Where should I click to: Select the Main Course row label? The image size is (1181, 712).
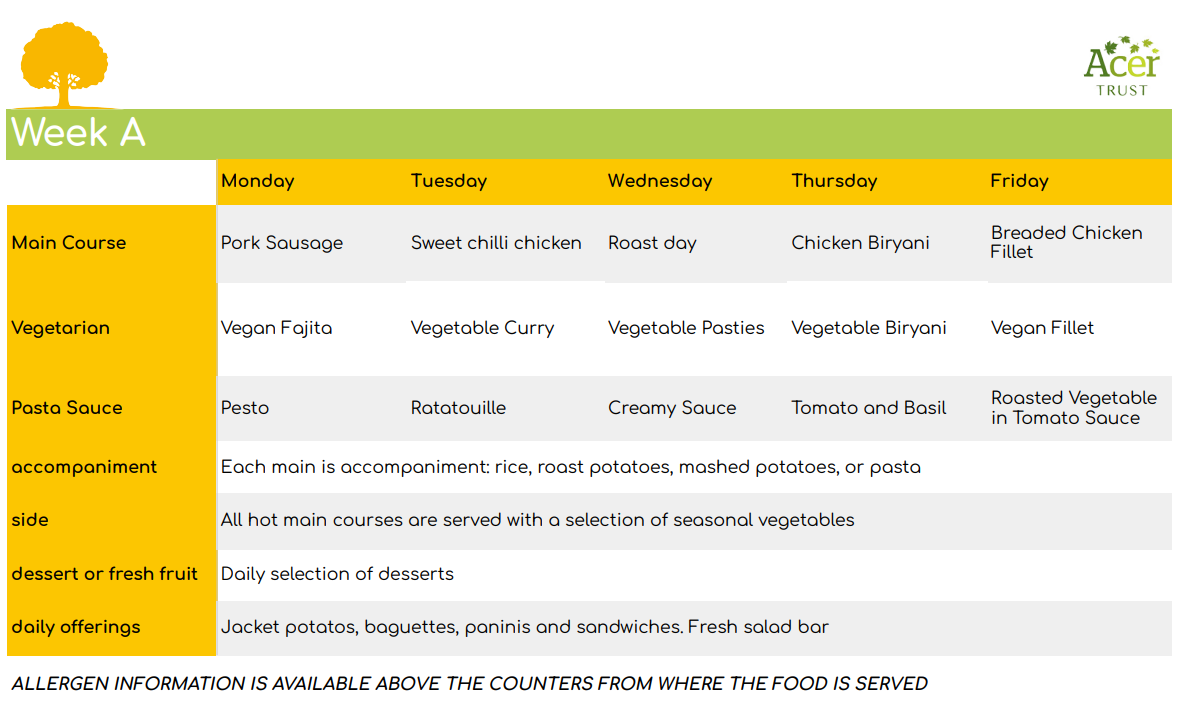[x=69, y=243]
